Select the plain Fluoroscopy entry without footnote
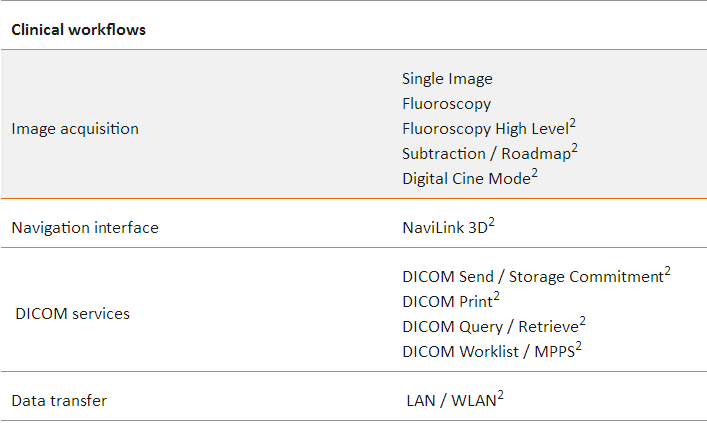This screenshot has height=423, width=707. click(x=446, y=103)
